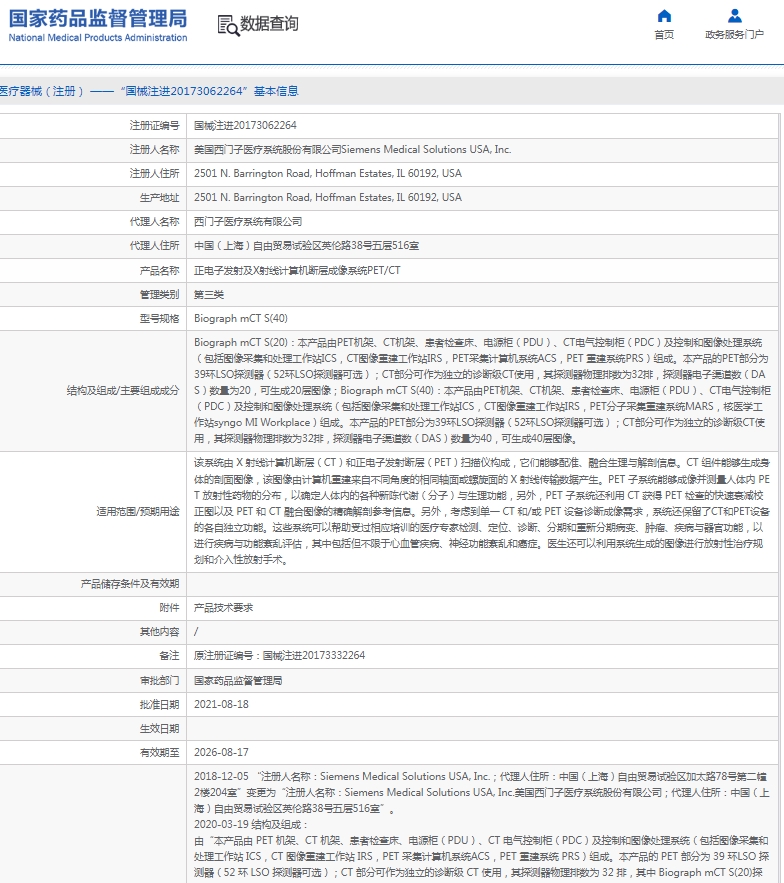
Task: Click model value Biograph mCT S(40)
Action: point(240,319)
